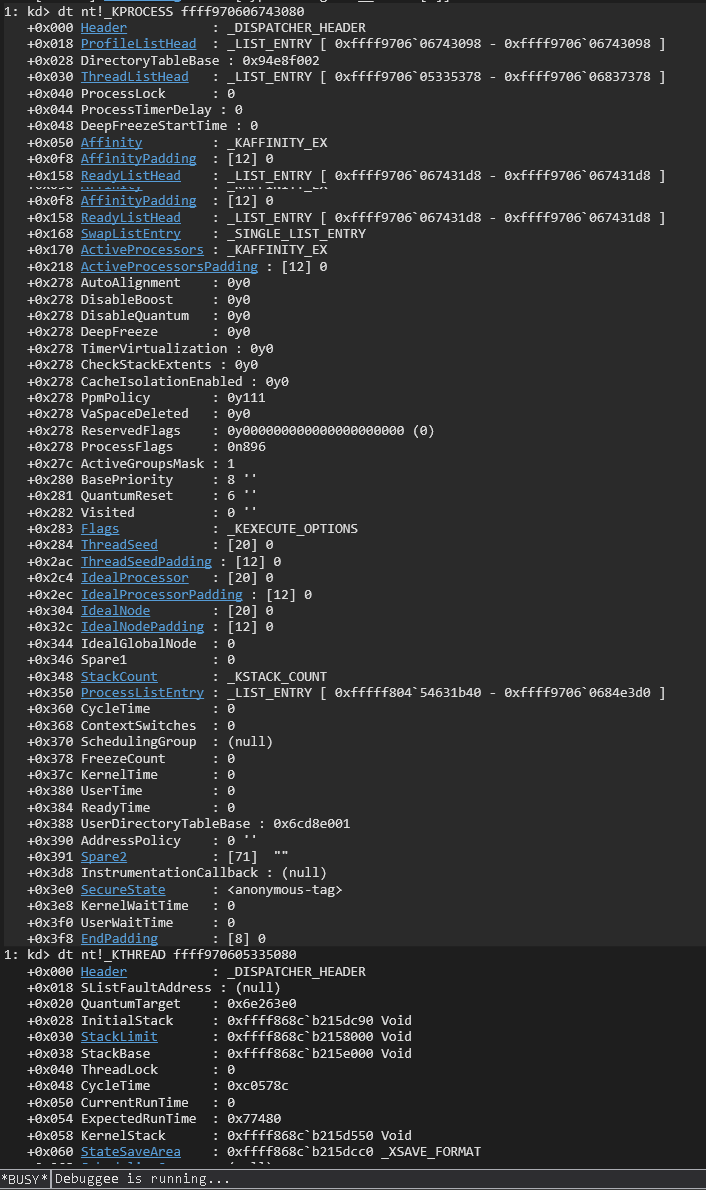Open the IdealProcessorPadding link
The image size is (706, 1190).
[x=162, y=594]
